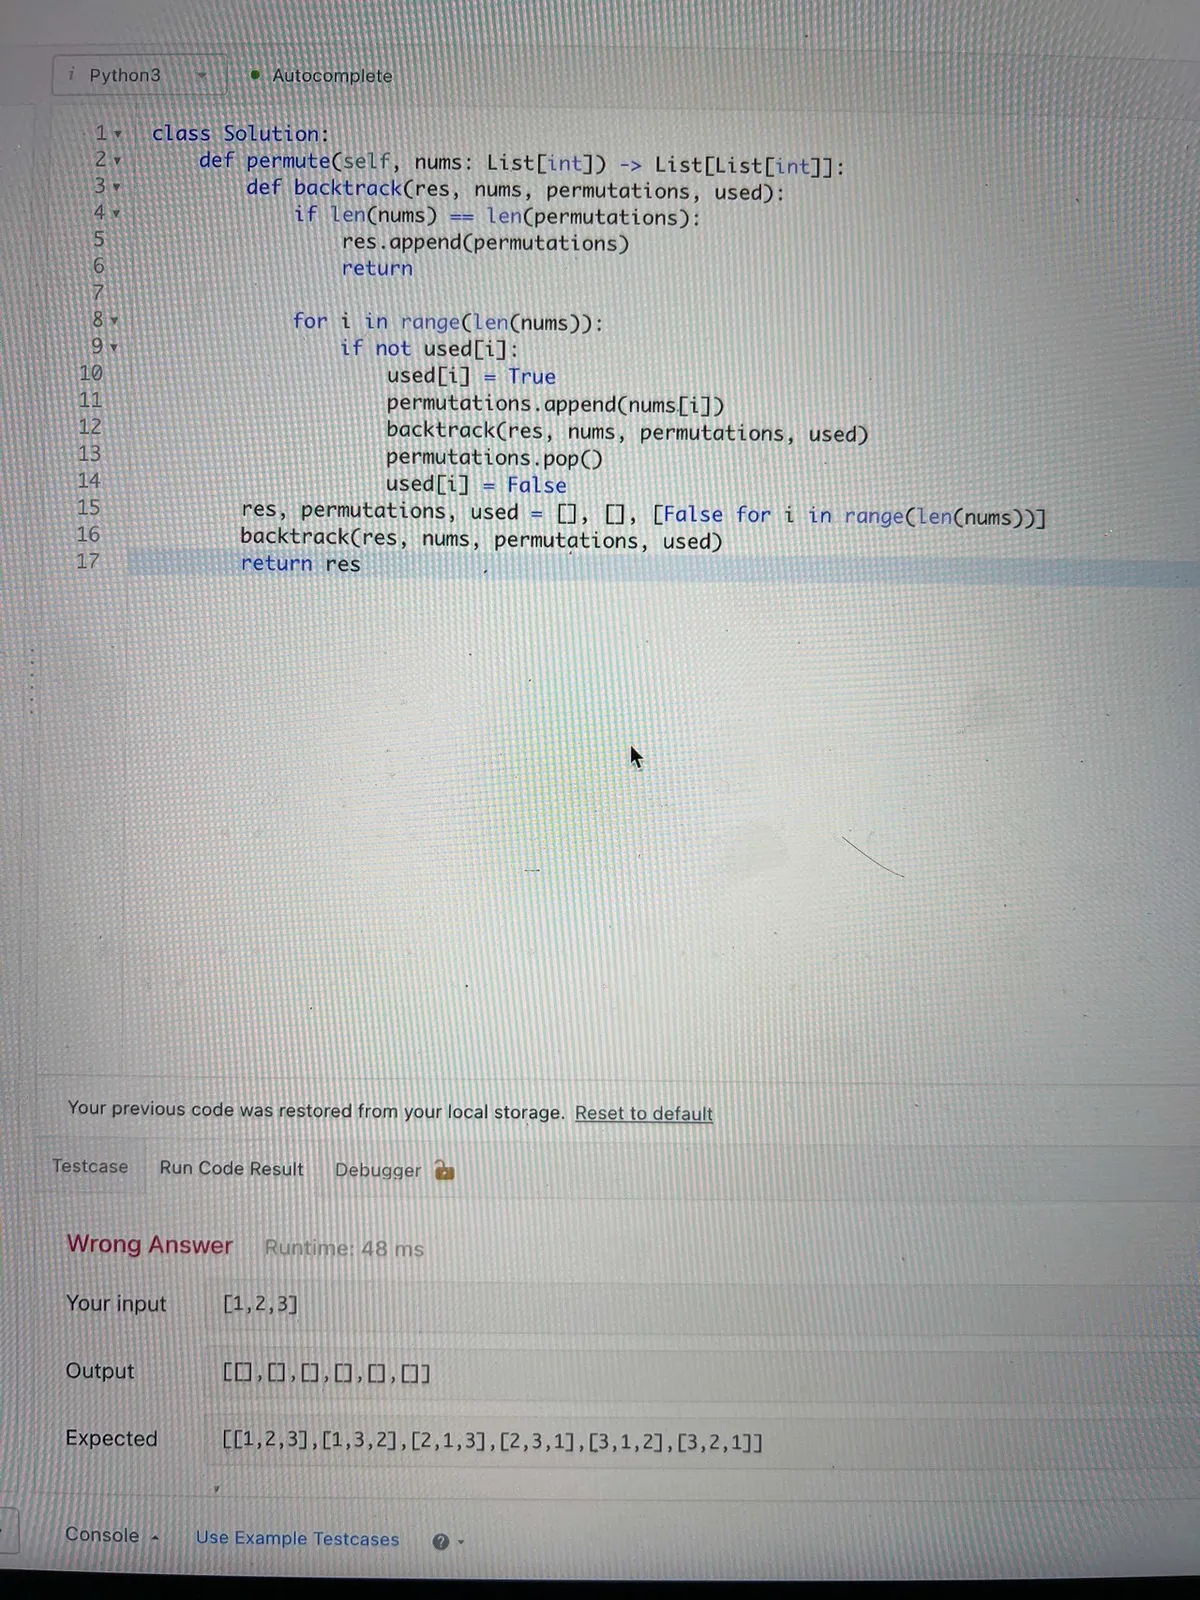Open the Python3 language dropdown
Screen dimensions: 1200x1600
(140, 76)
